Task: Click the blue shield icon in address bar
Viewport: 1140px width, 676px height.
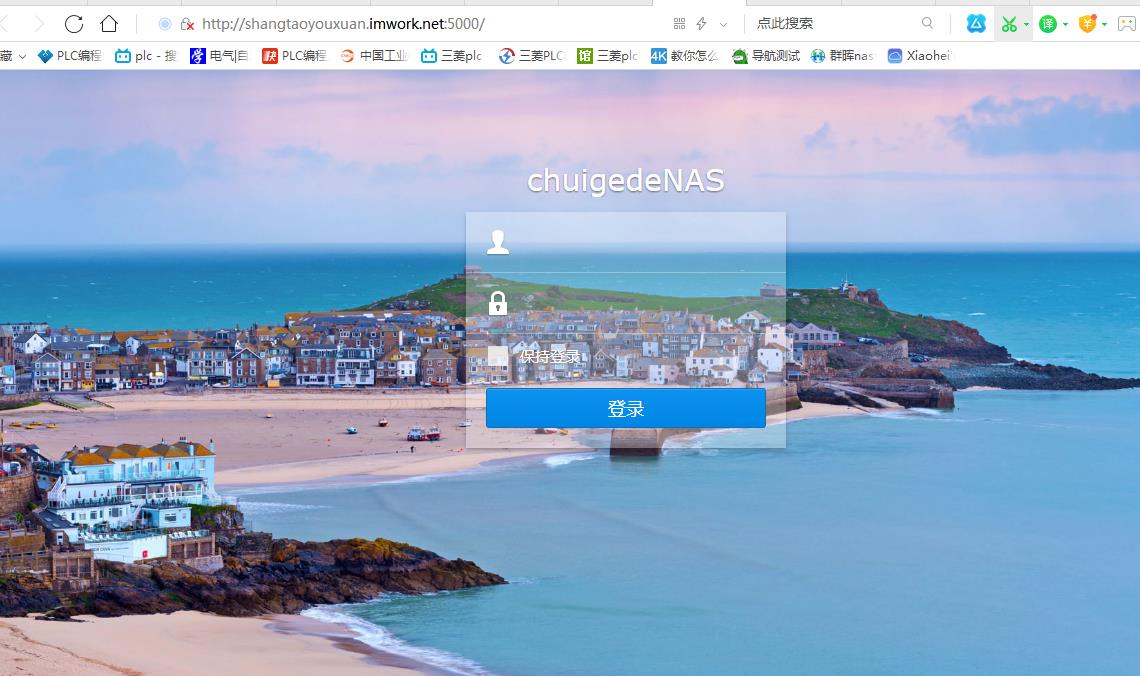Action: (165, 24)
